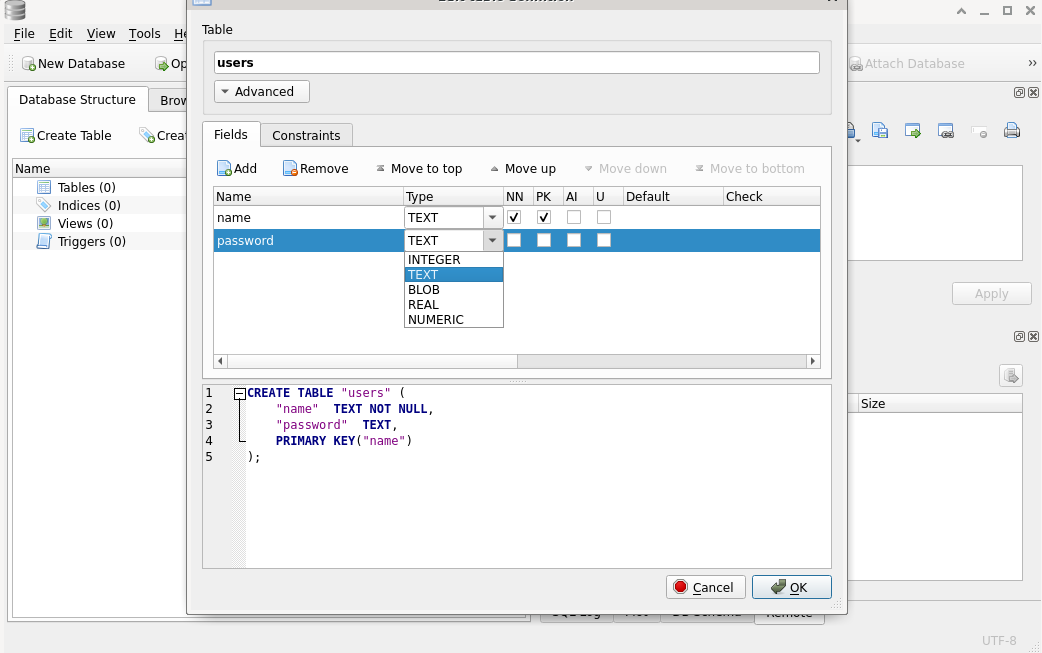Select the name field name cell

[309, 217]
